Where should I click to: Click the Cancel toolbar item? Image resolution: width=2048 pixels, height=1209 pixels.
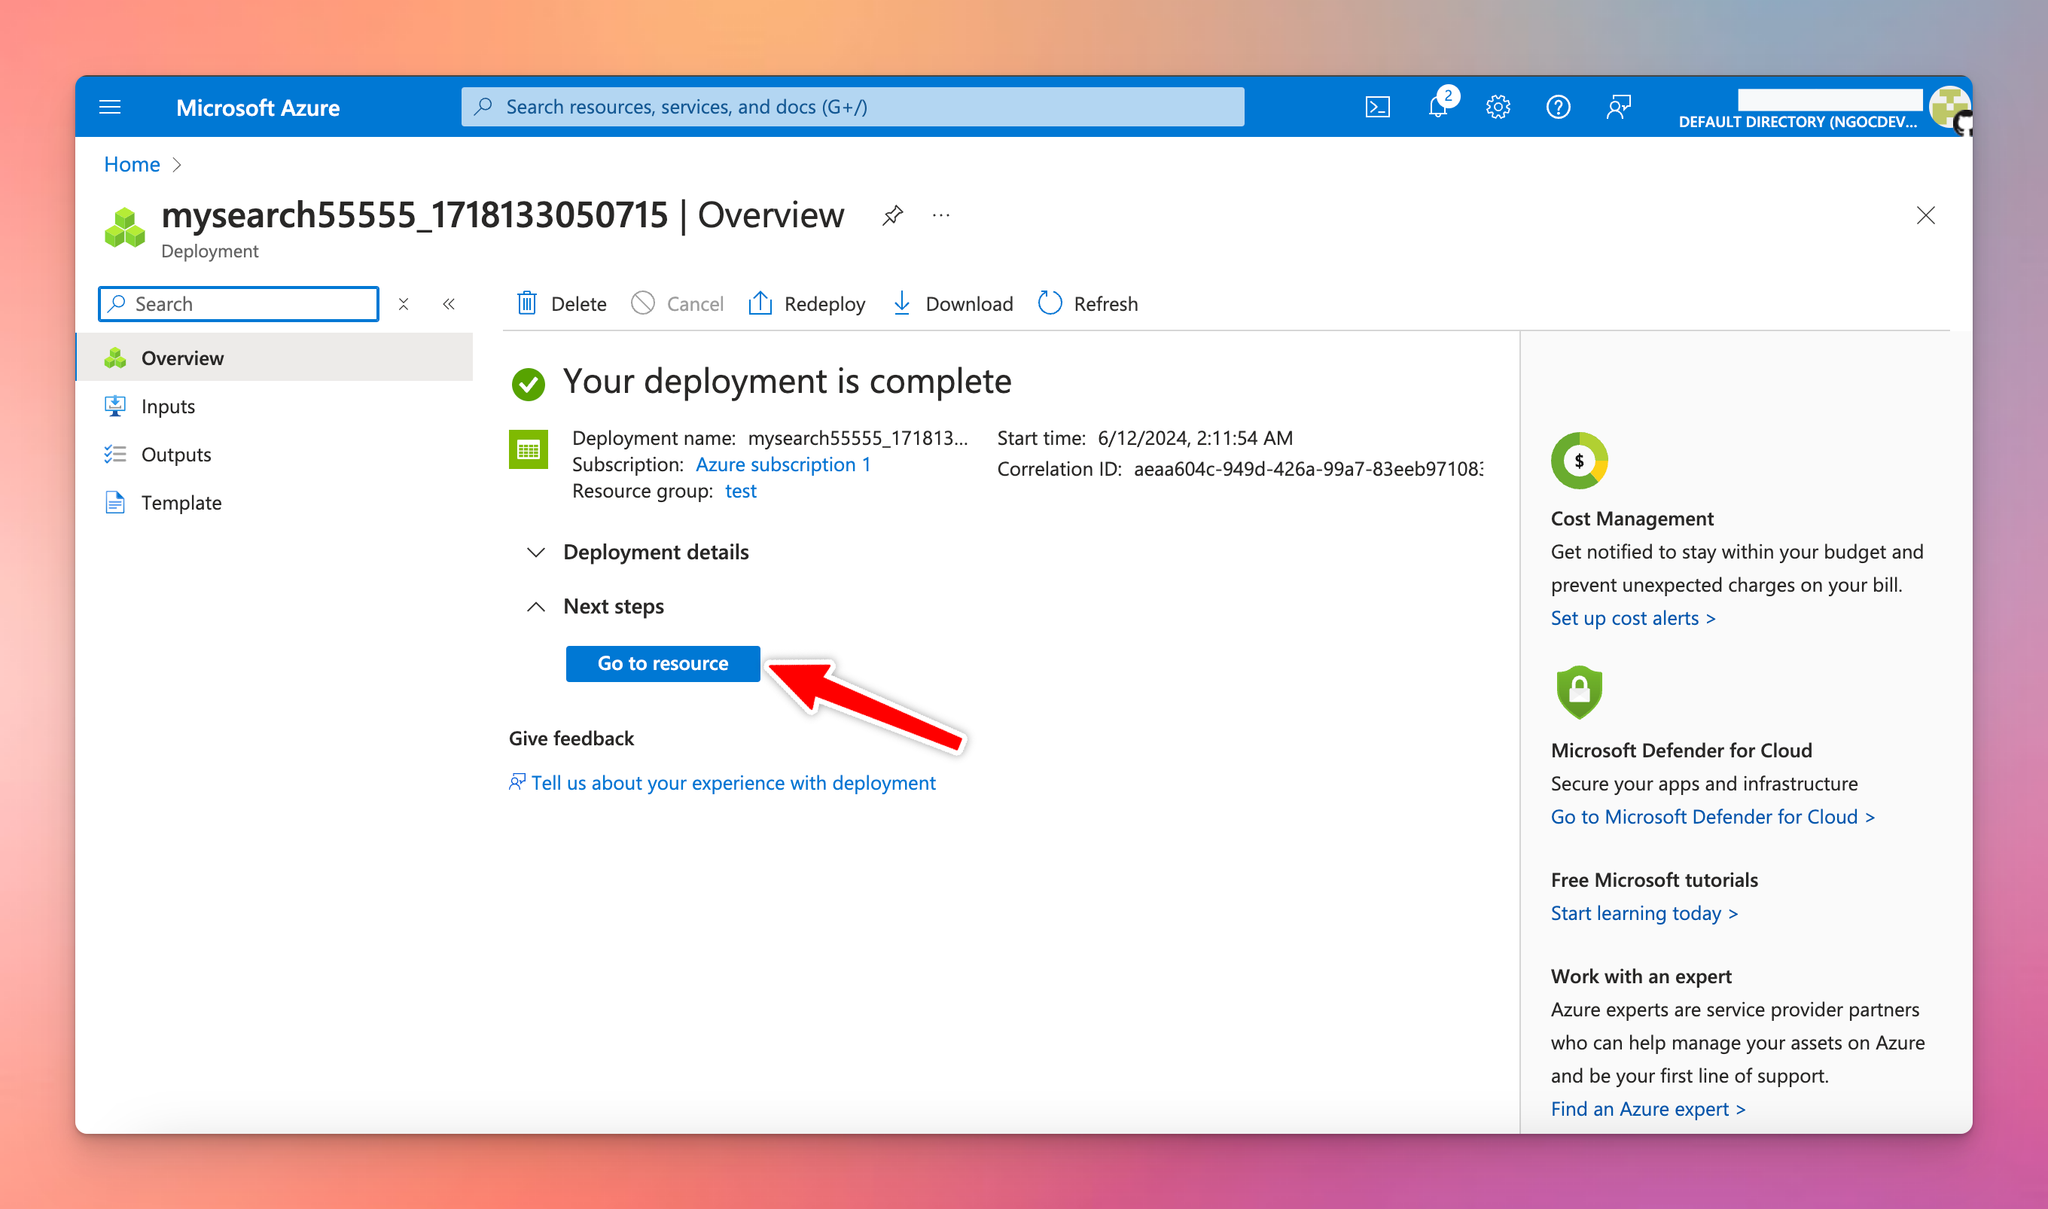pos(677,303)
